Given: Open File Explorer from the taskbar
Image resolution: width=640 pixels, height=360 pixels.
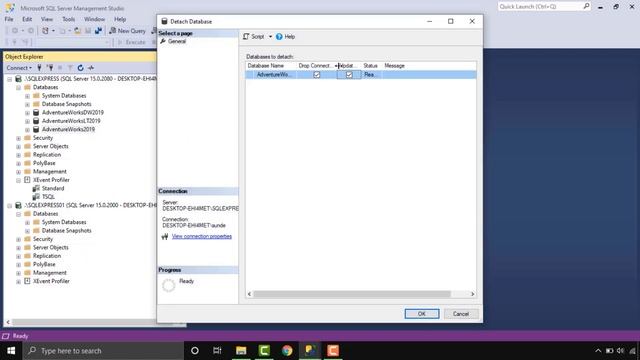Looking at the screenshot, I should [241, 350].
